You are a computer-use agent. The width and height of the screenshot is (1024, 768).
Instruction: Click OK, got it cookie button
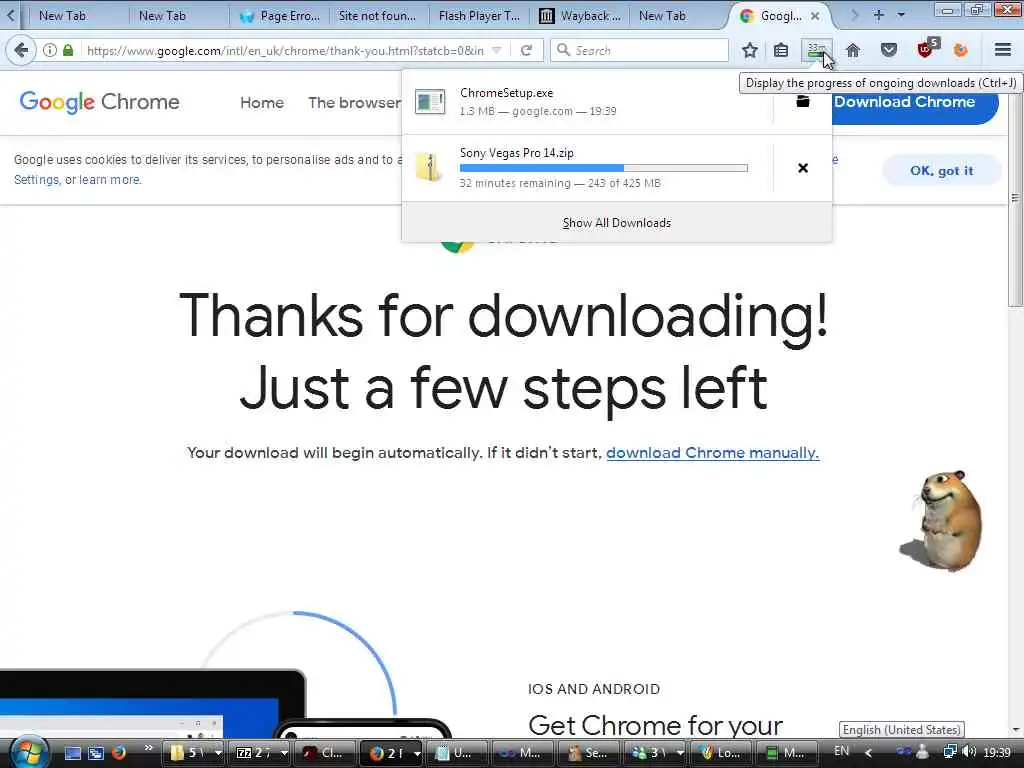coord(941,170)
